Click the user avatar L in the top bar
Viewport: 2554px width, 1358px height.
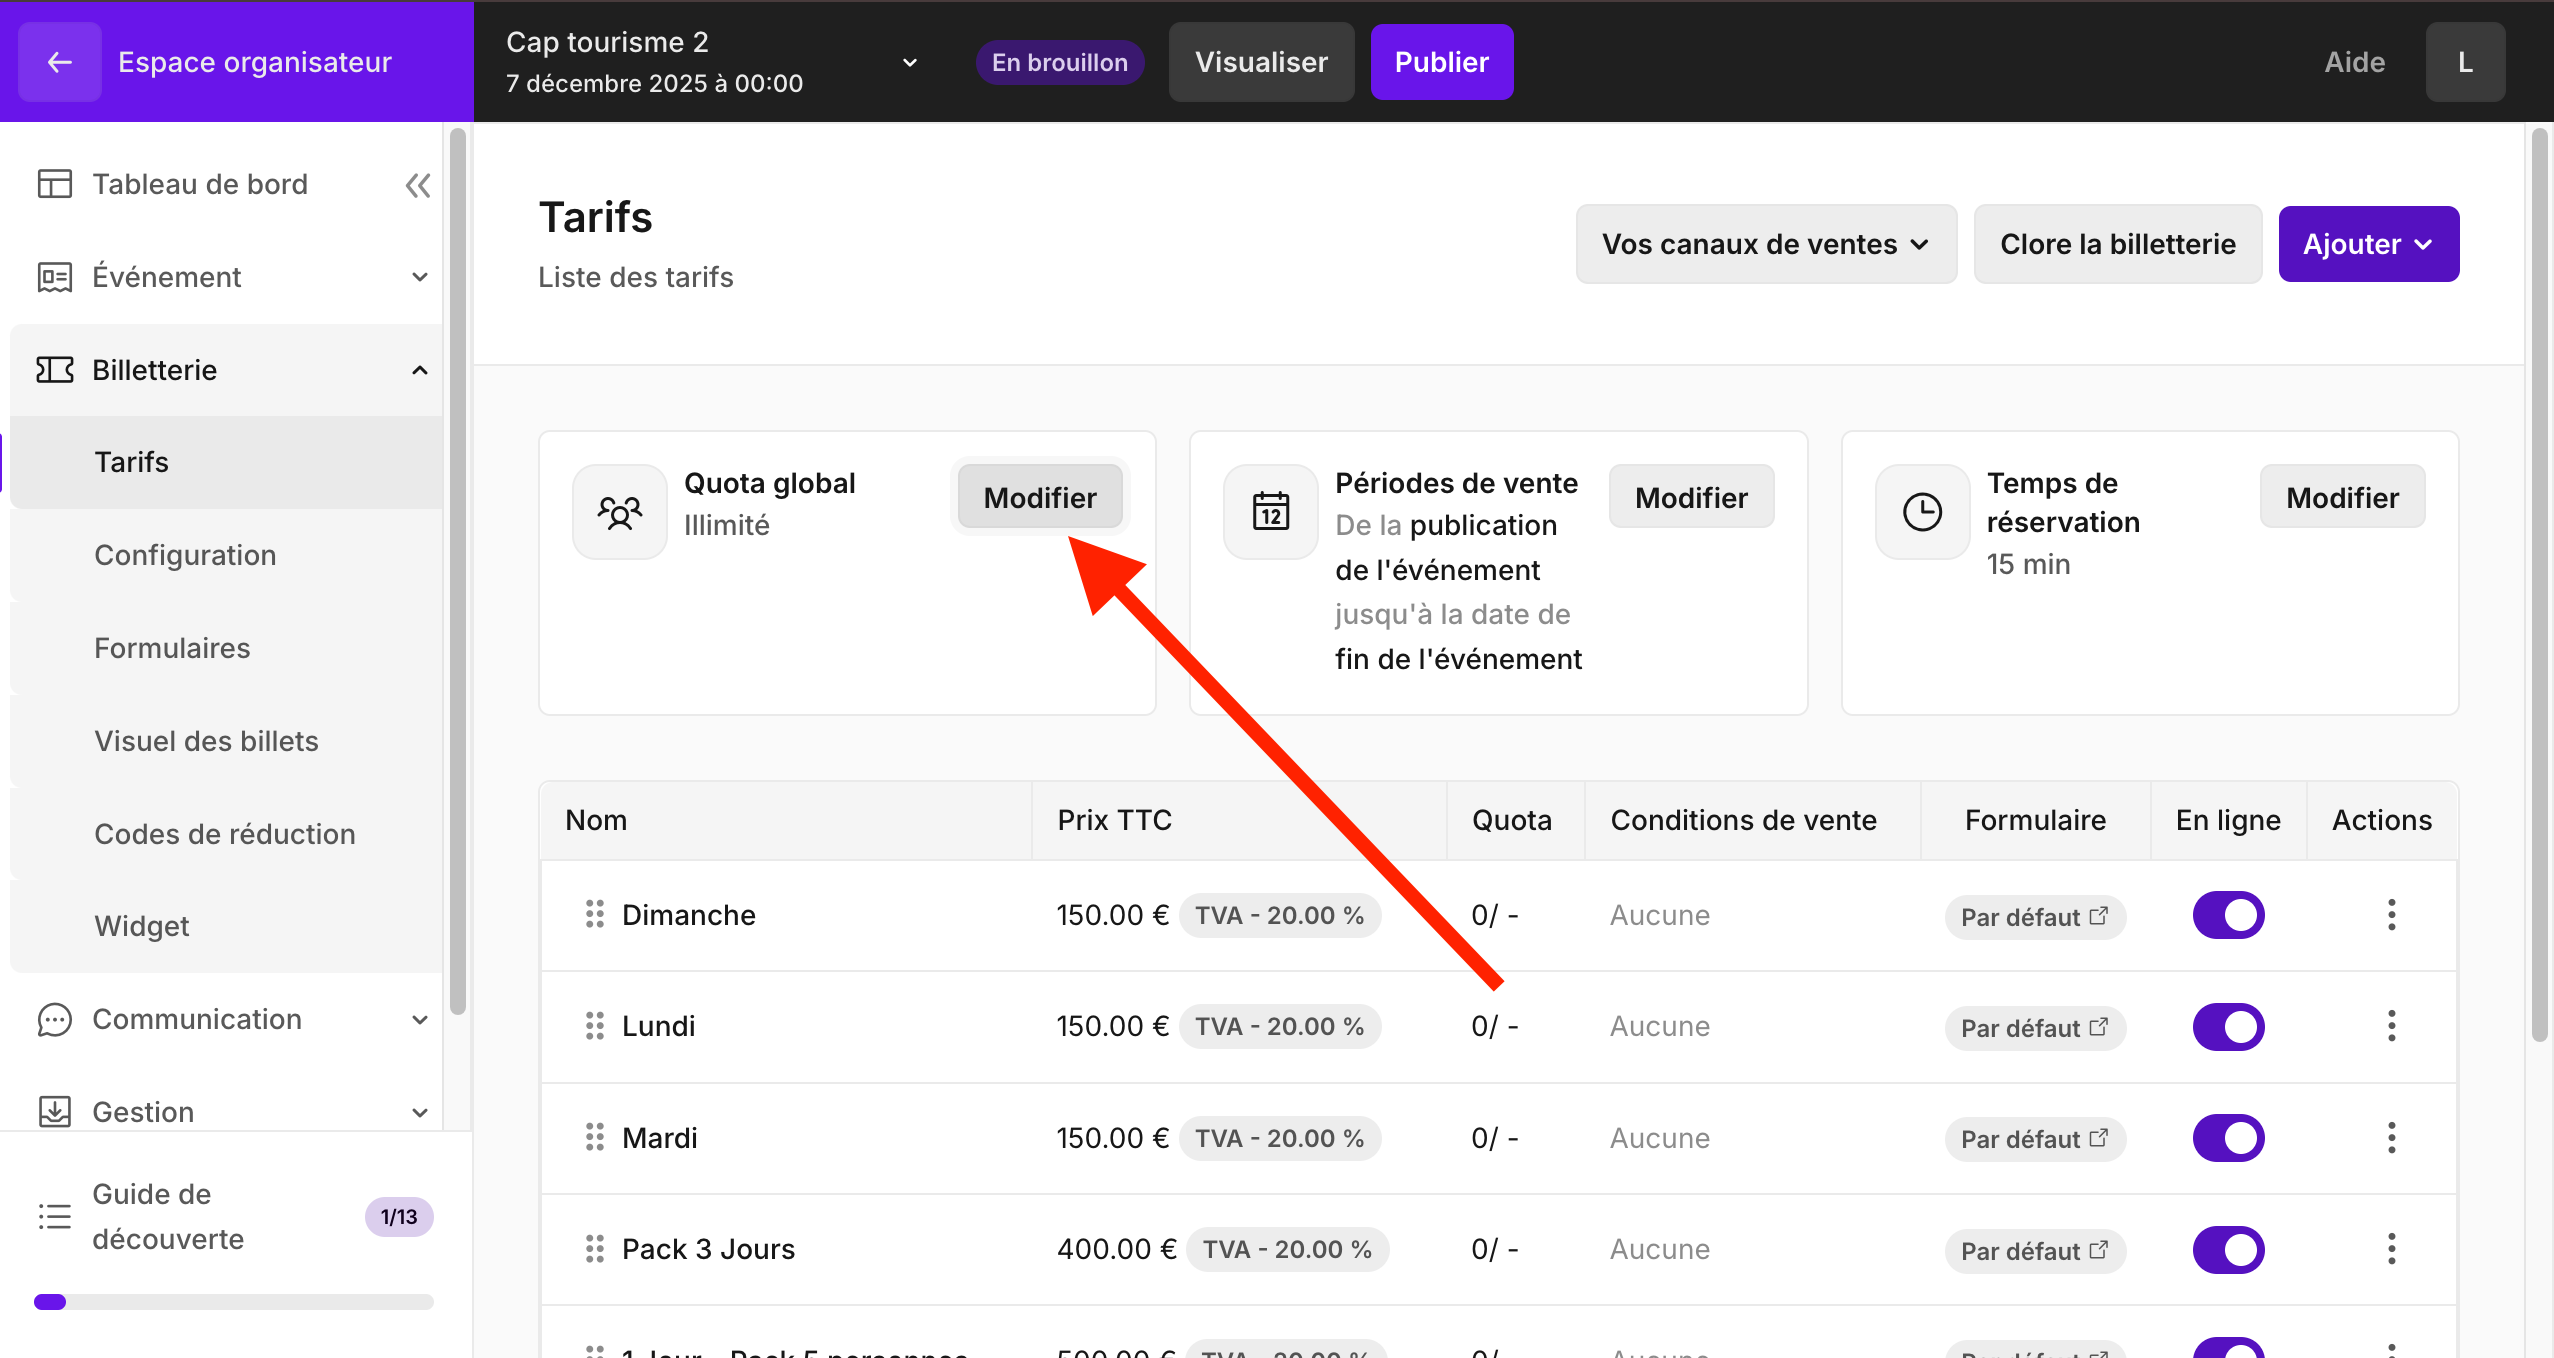pyautogui.click(x=2465, y=62)
